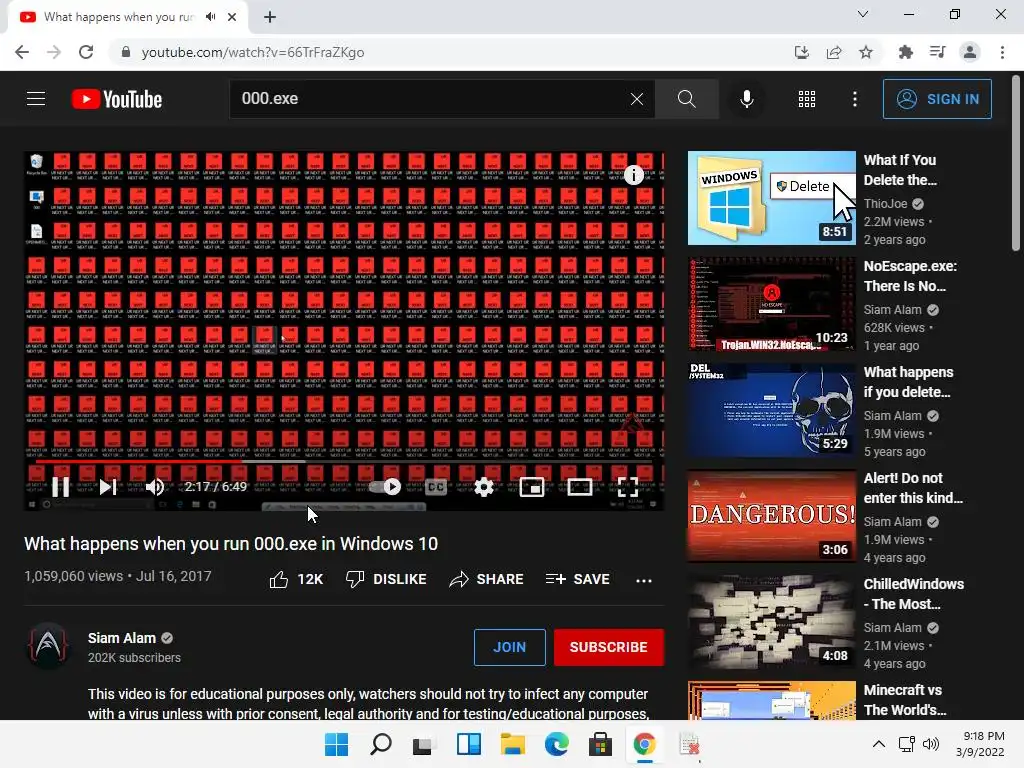Open taskbar Search
The width and height of the screenshot is (1024, 768).
coord(381,744)
